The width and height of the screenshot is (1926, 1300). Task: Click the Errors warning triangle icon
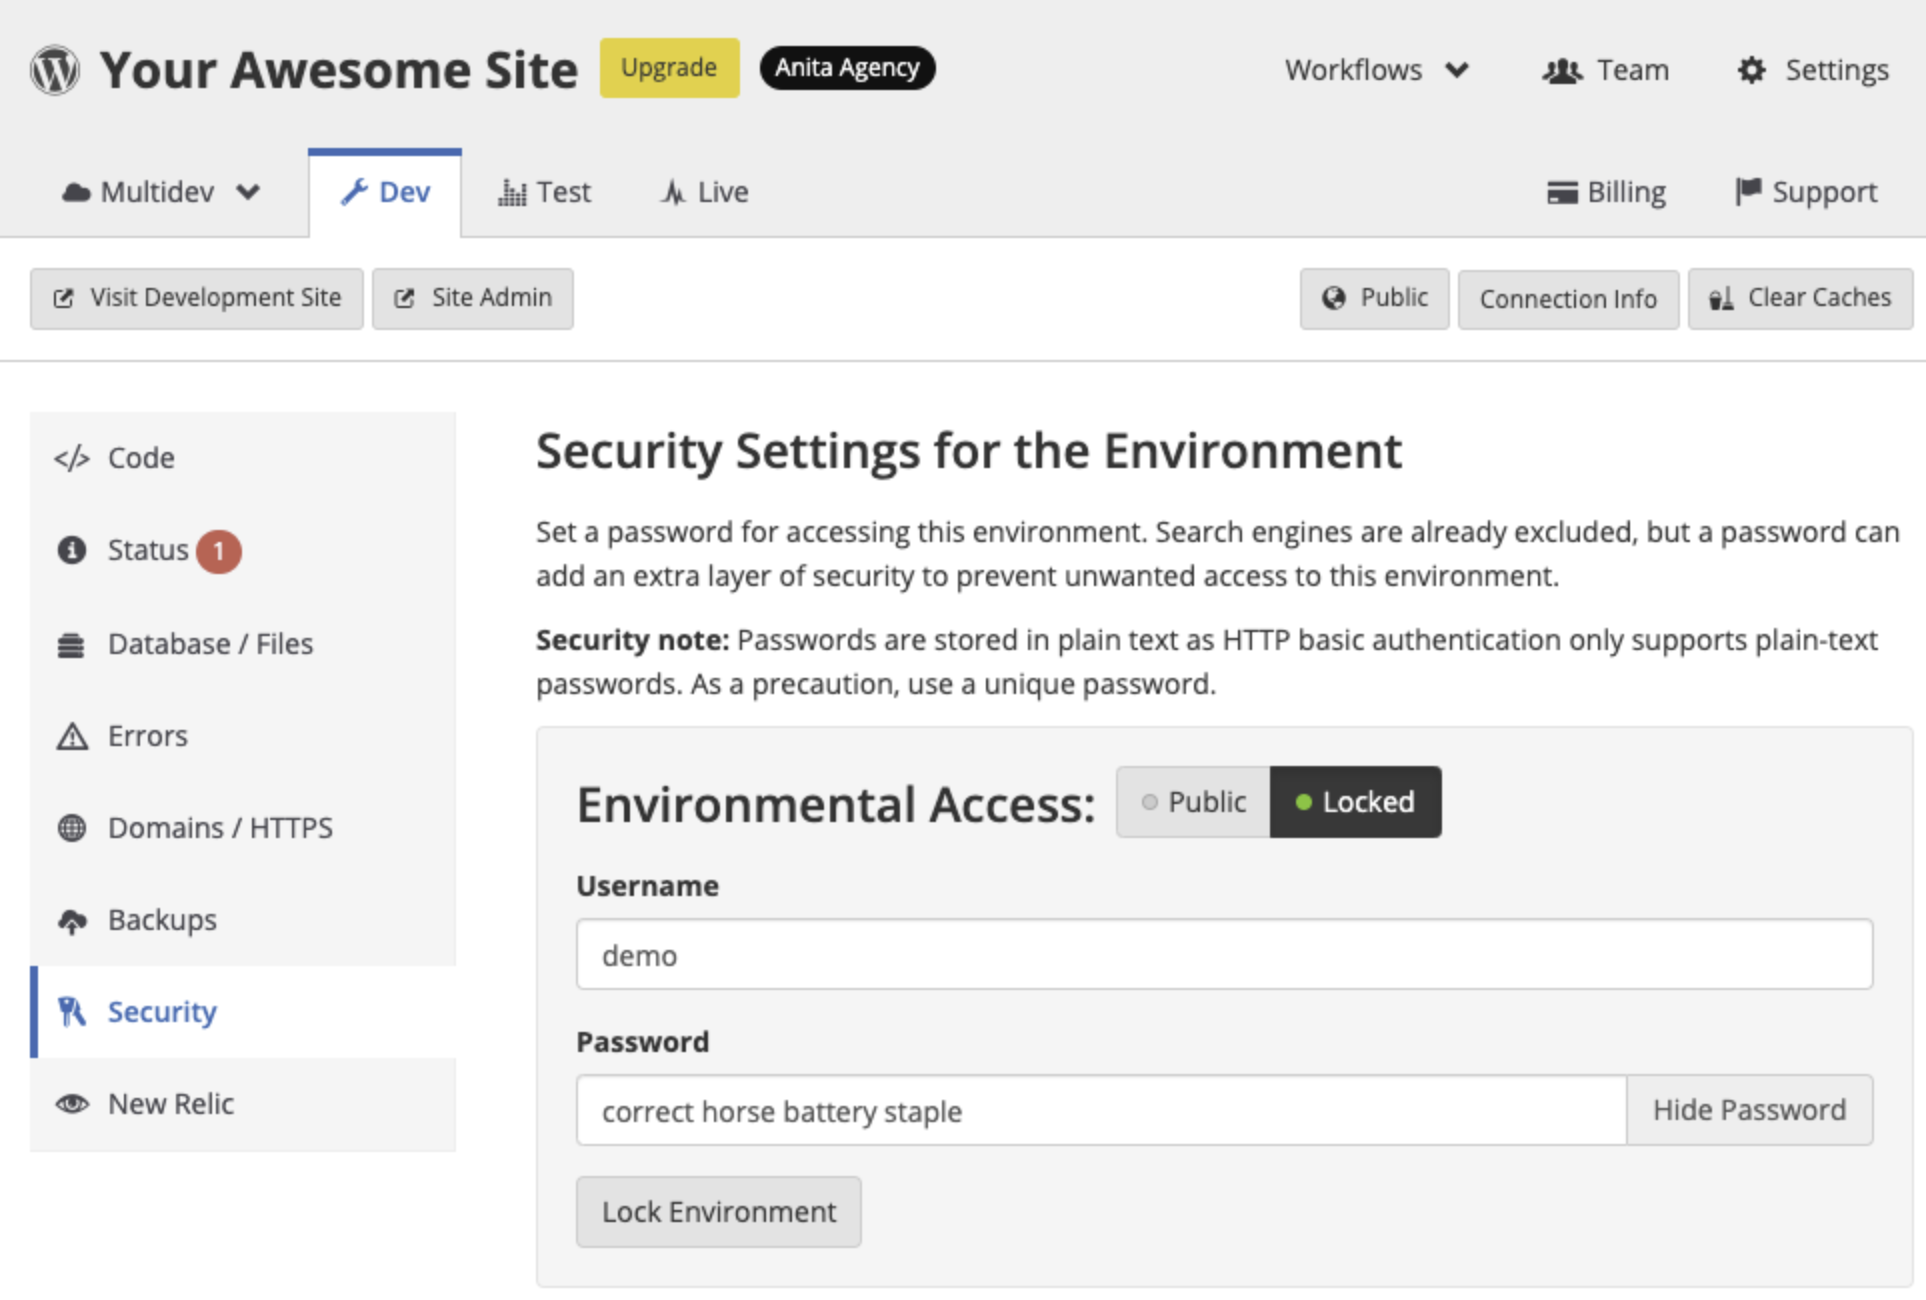71,736
